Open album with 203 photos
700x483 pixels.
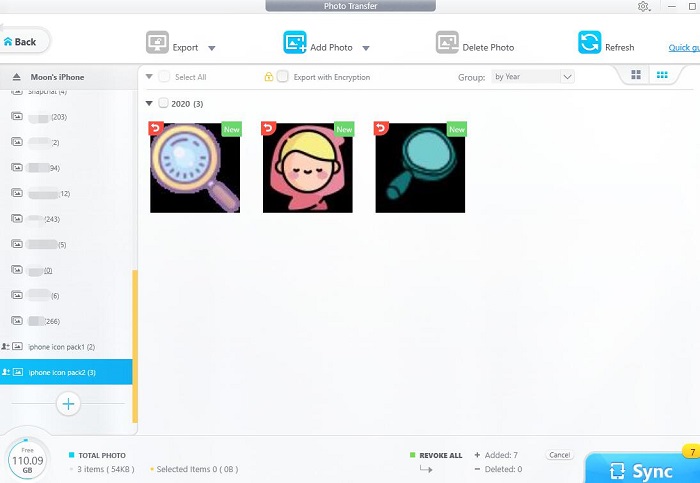click(67, 117)
